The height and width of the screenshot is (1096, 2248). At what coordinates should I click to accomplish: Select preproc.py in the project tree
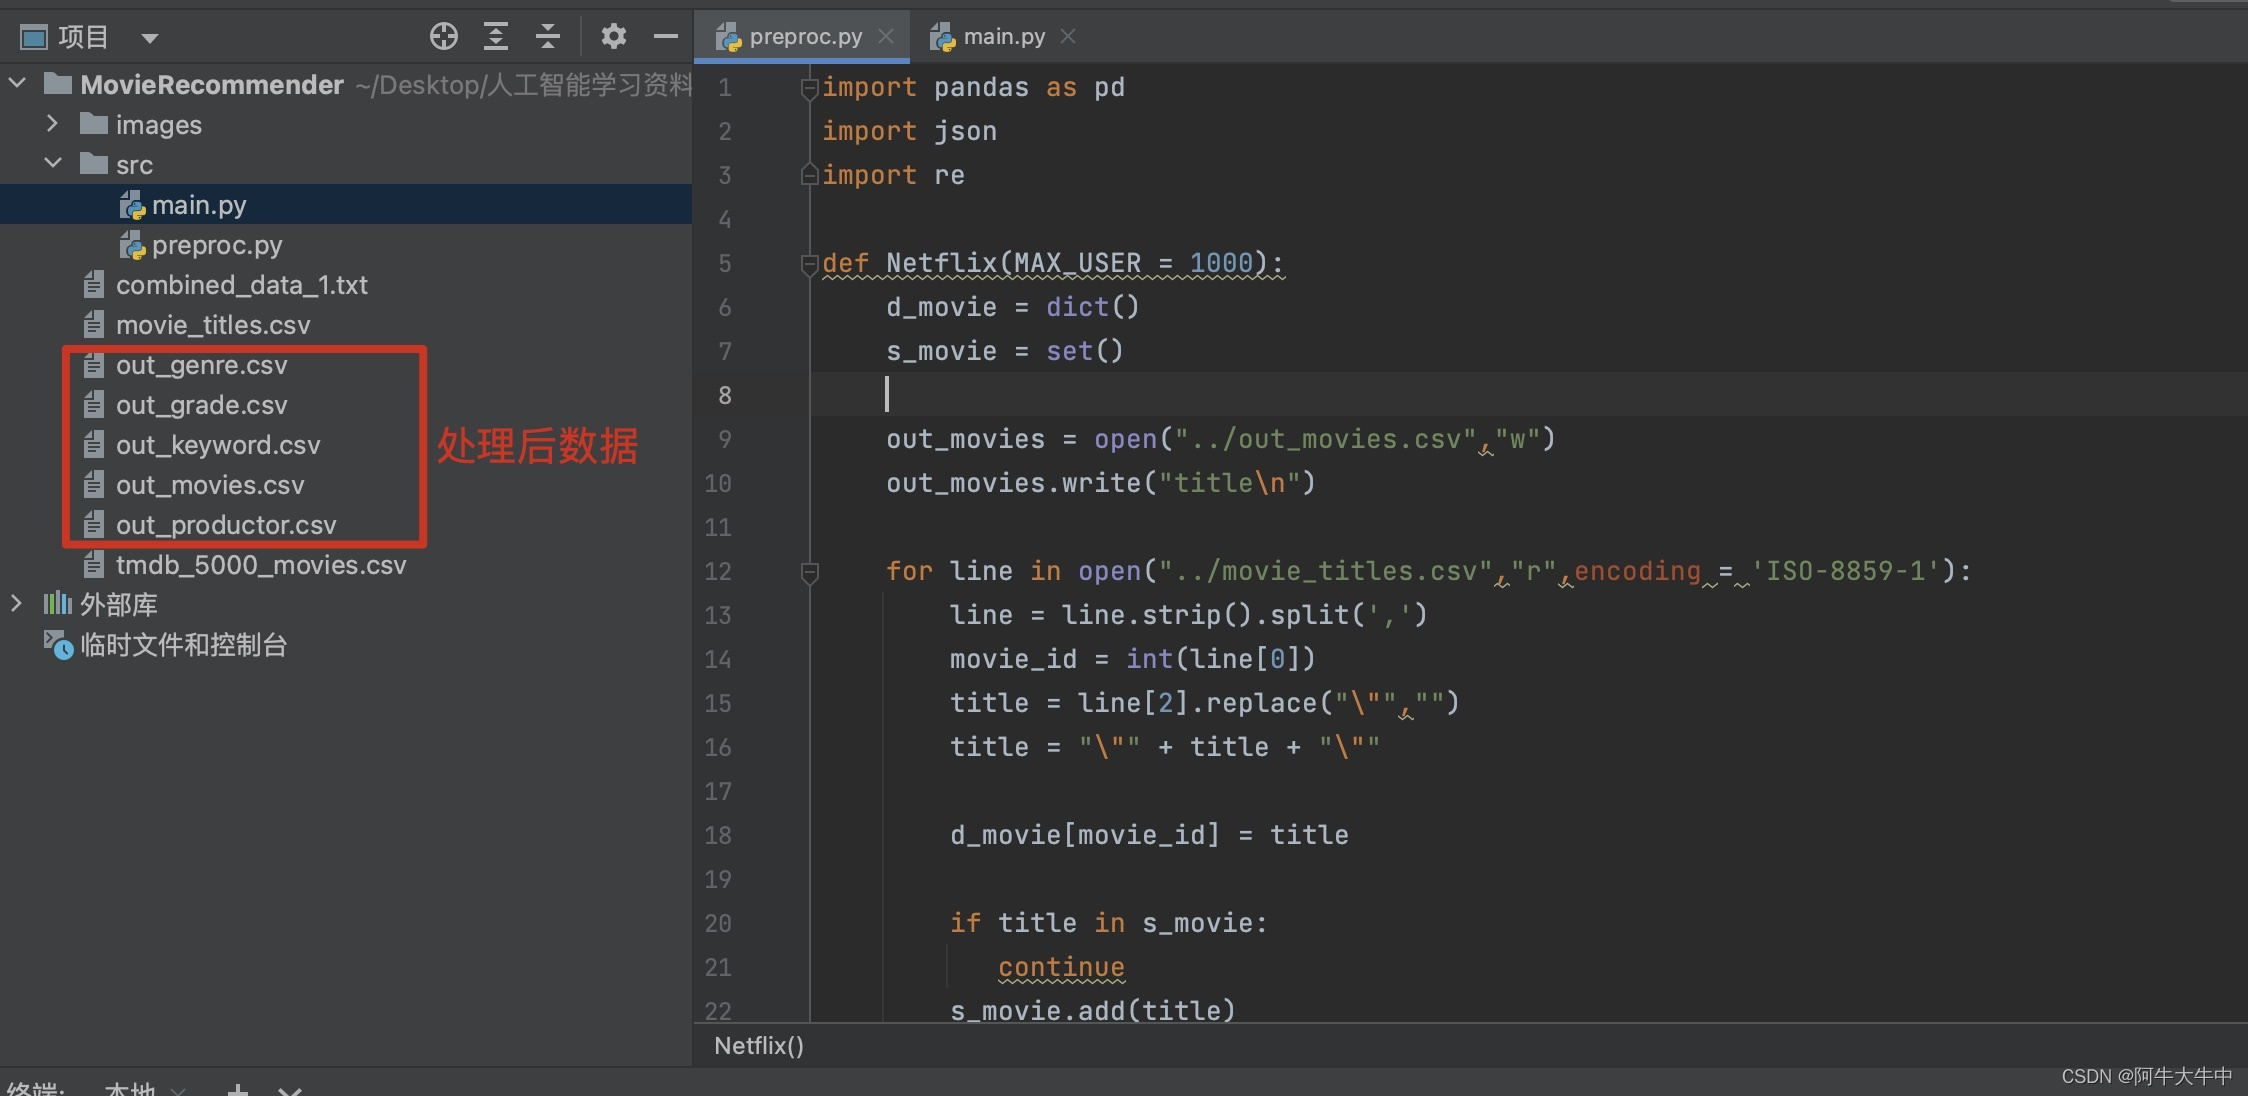pos(216,245)
